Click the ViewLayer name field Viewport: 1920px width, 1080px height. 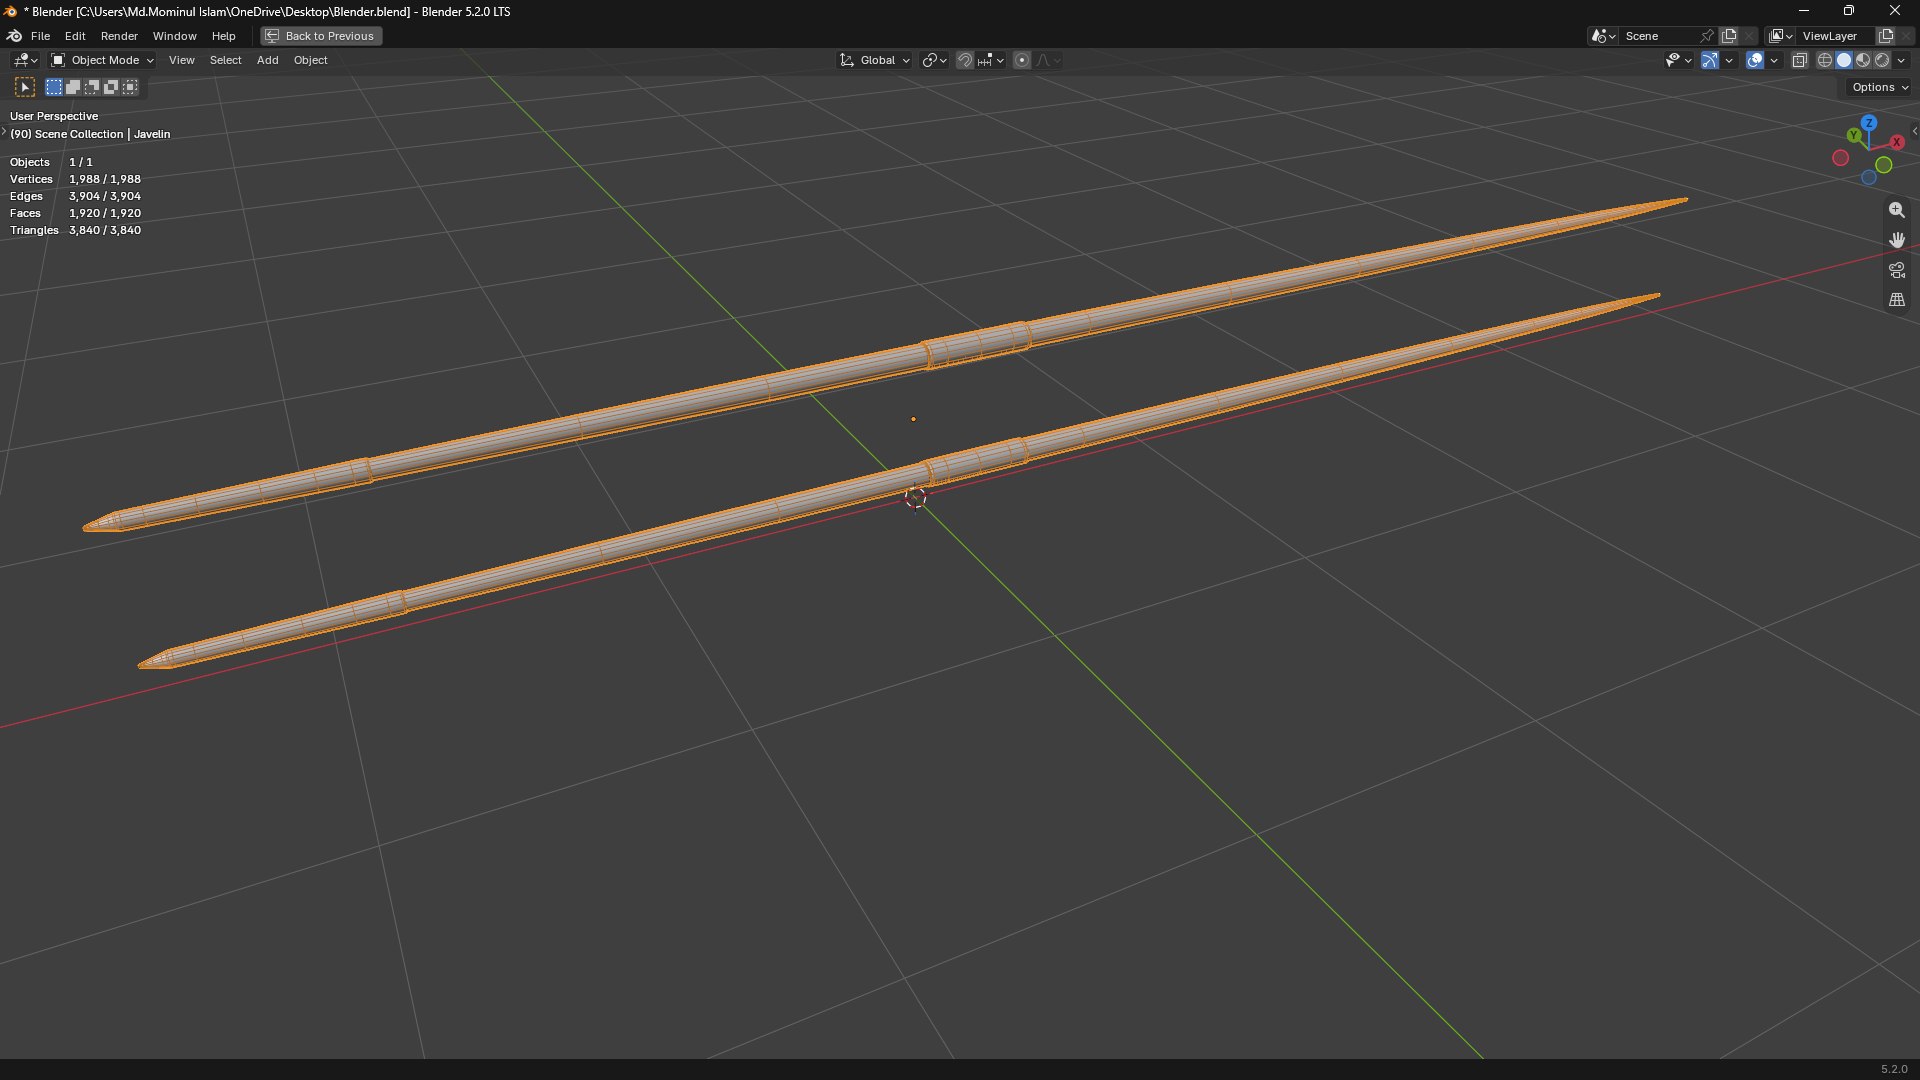(1836, 36)
